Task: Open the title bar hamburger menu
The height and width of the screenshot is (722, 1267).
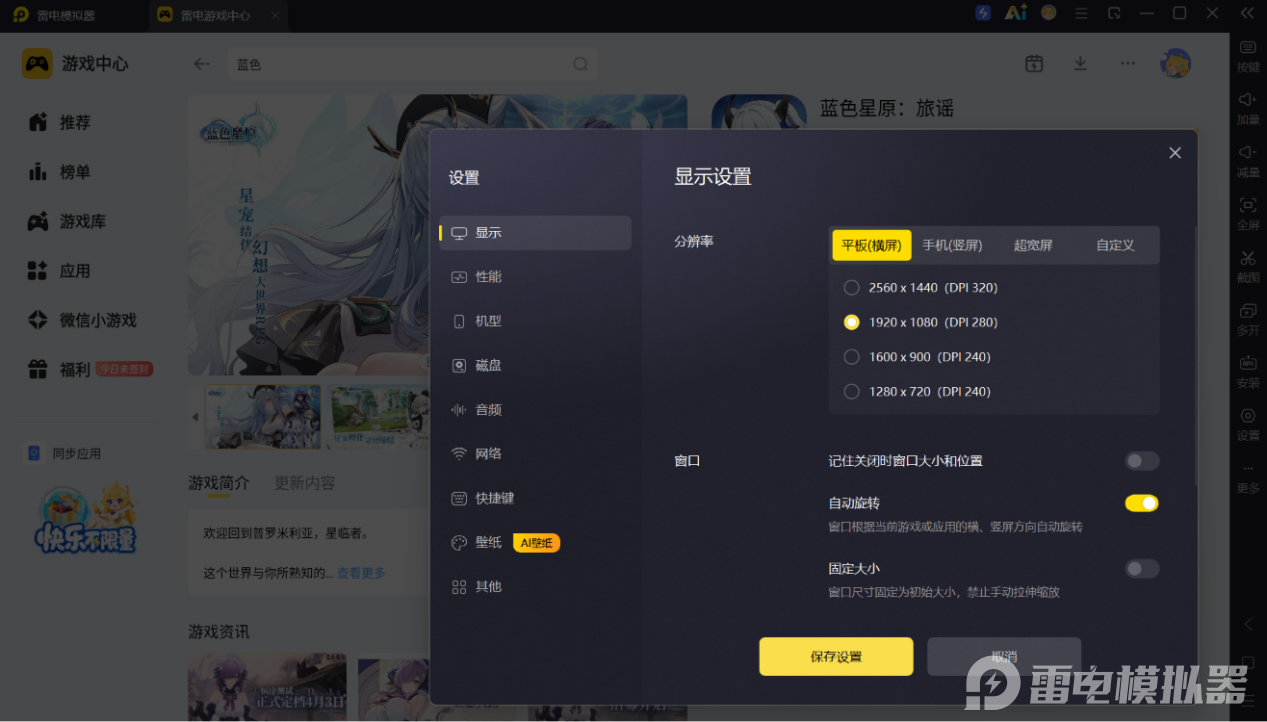Action: 1081,13
